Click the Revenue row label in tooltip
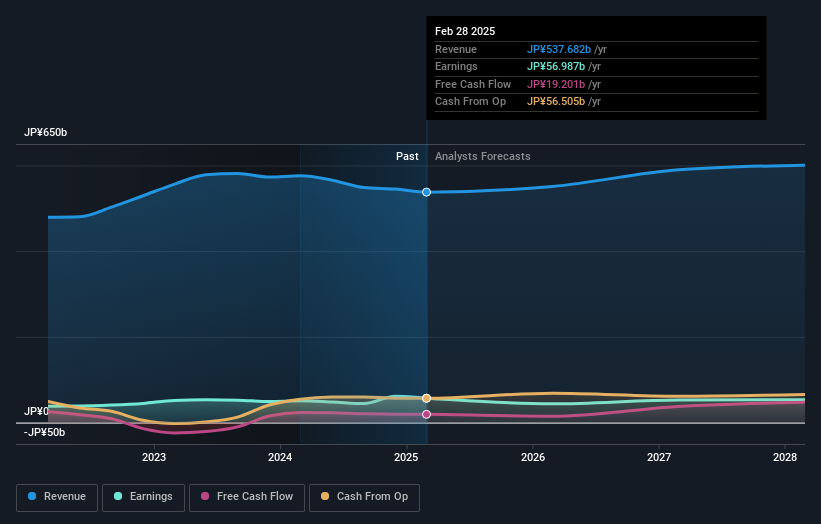 456,49
